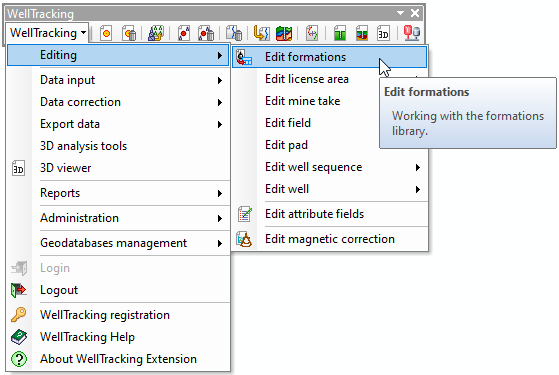Screen dimensions: 559x375
Task: Open the toolbar options arrow in title bar
Action: click(x=400, y=13)
